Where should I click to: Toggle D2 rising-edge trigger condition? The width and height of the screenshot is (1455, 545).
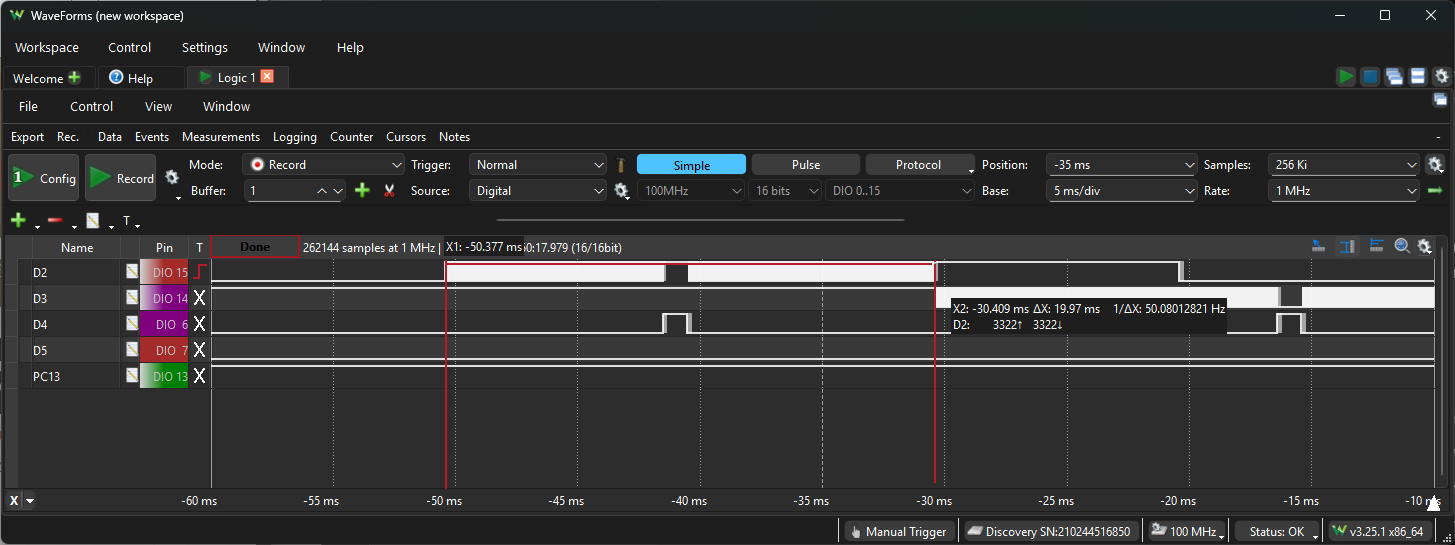(200, 272)
